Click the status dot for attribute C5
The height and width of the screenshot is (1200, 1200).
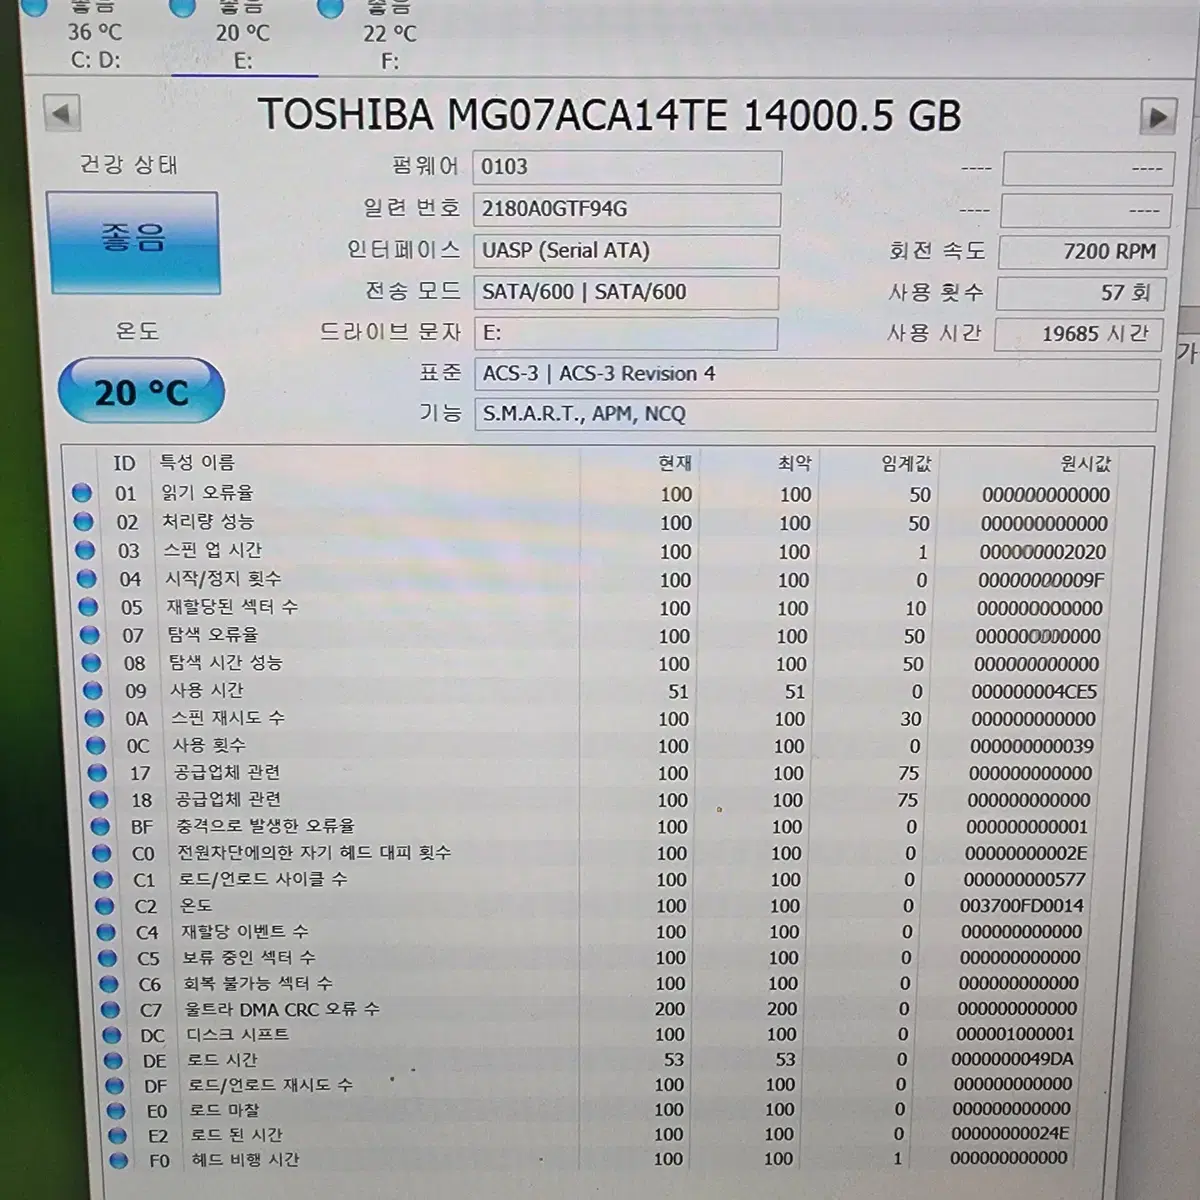[108, 958]
